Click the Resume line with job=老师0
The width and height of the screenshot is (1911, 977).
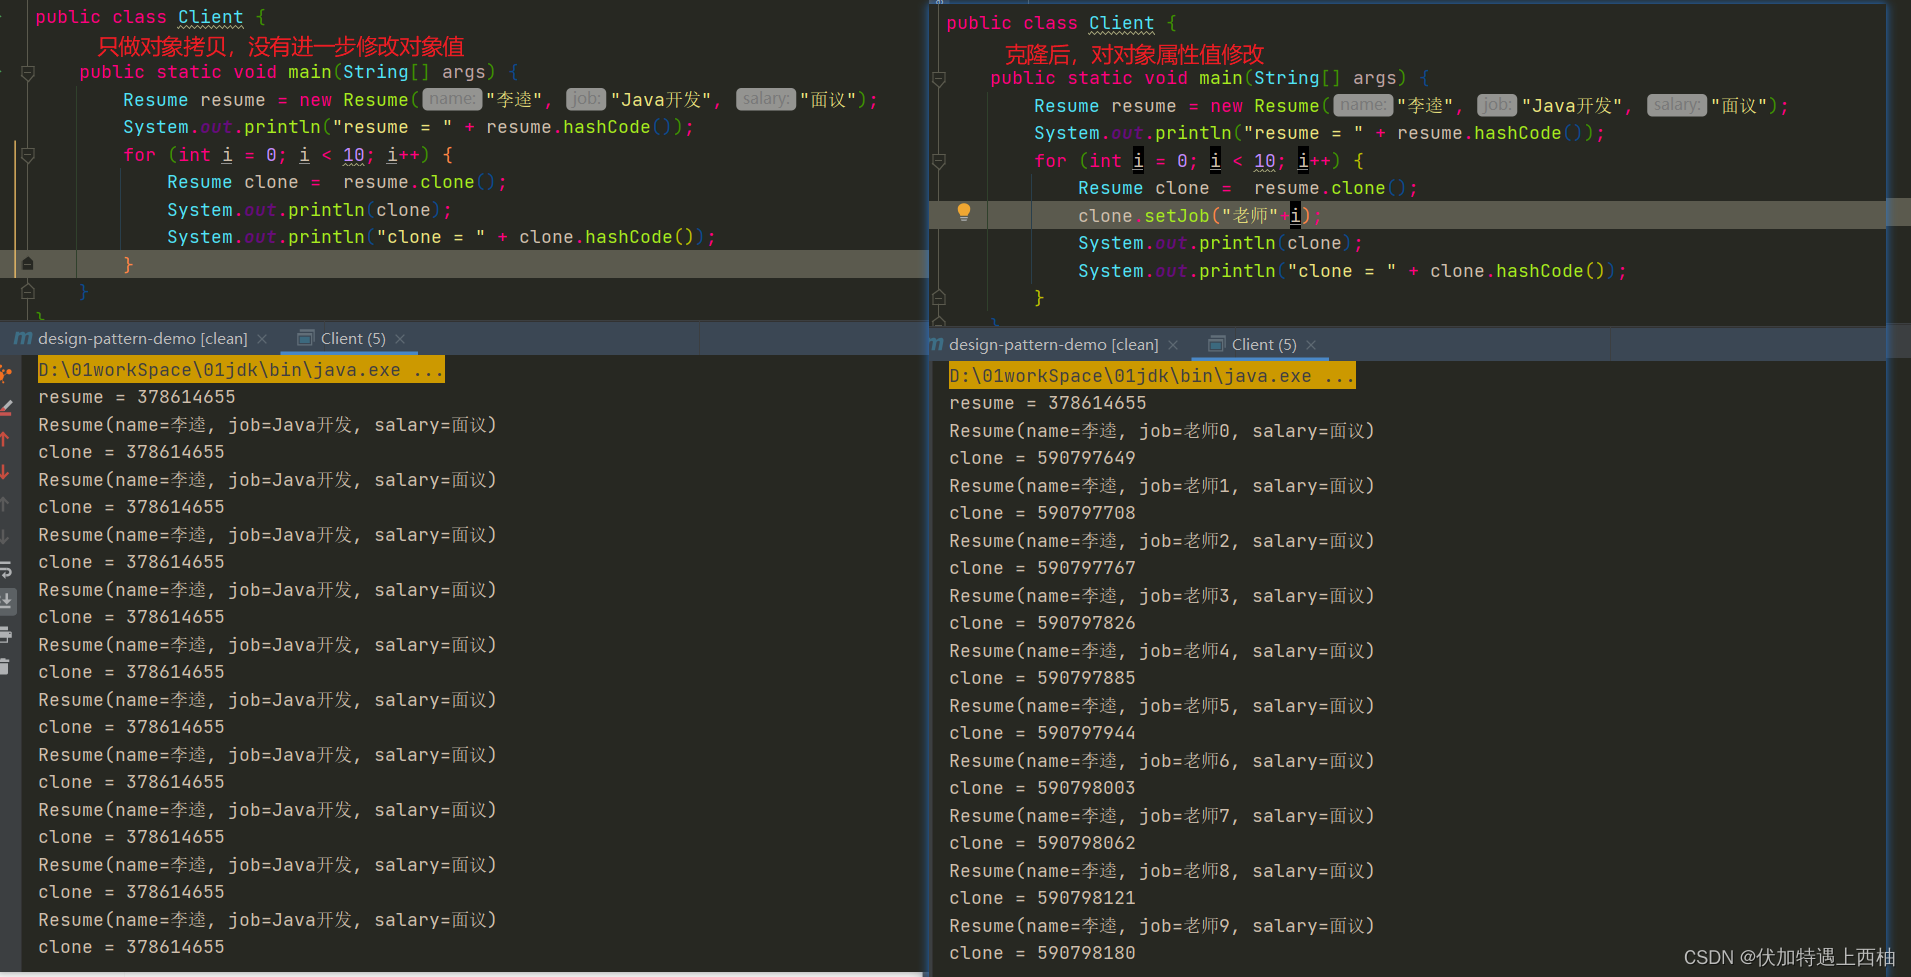(x=1162, y=431)
